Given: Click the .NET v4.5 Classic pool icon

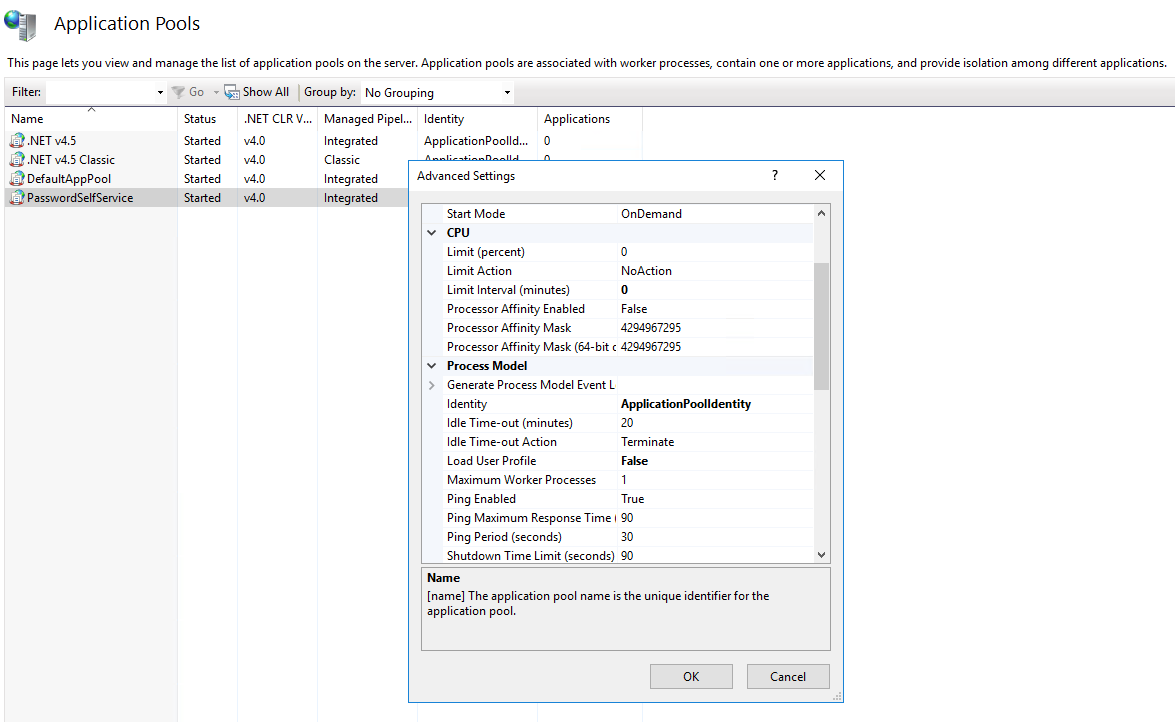Looking at the screenshot, I should [17, 160].
